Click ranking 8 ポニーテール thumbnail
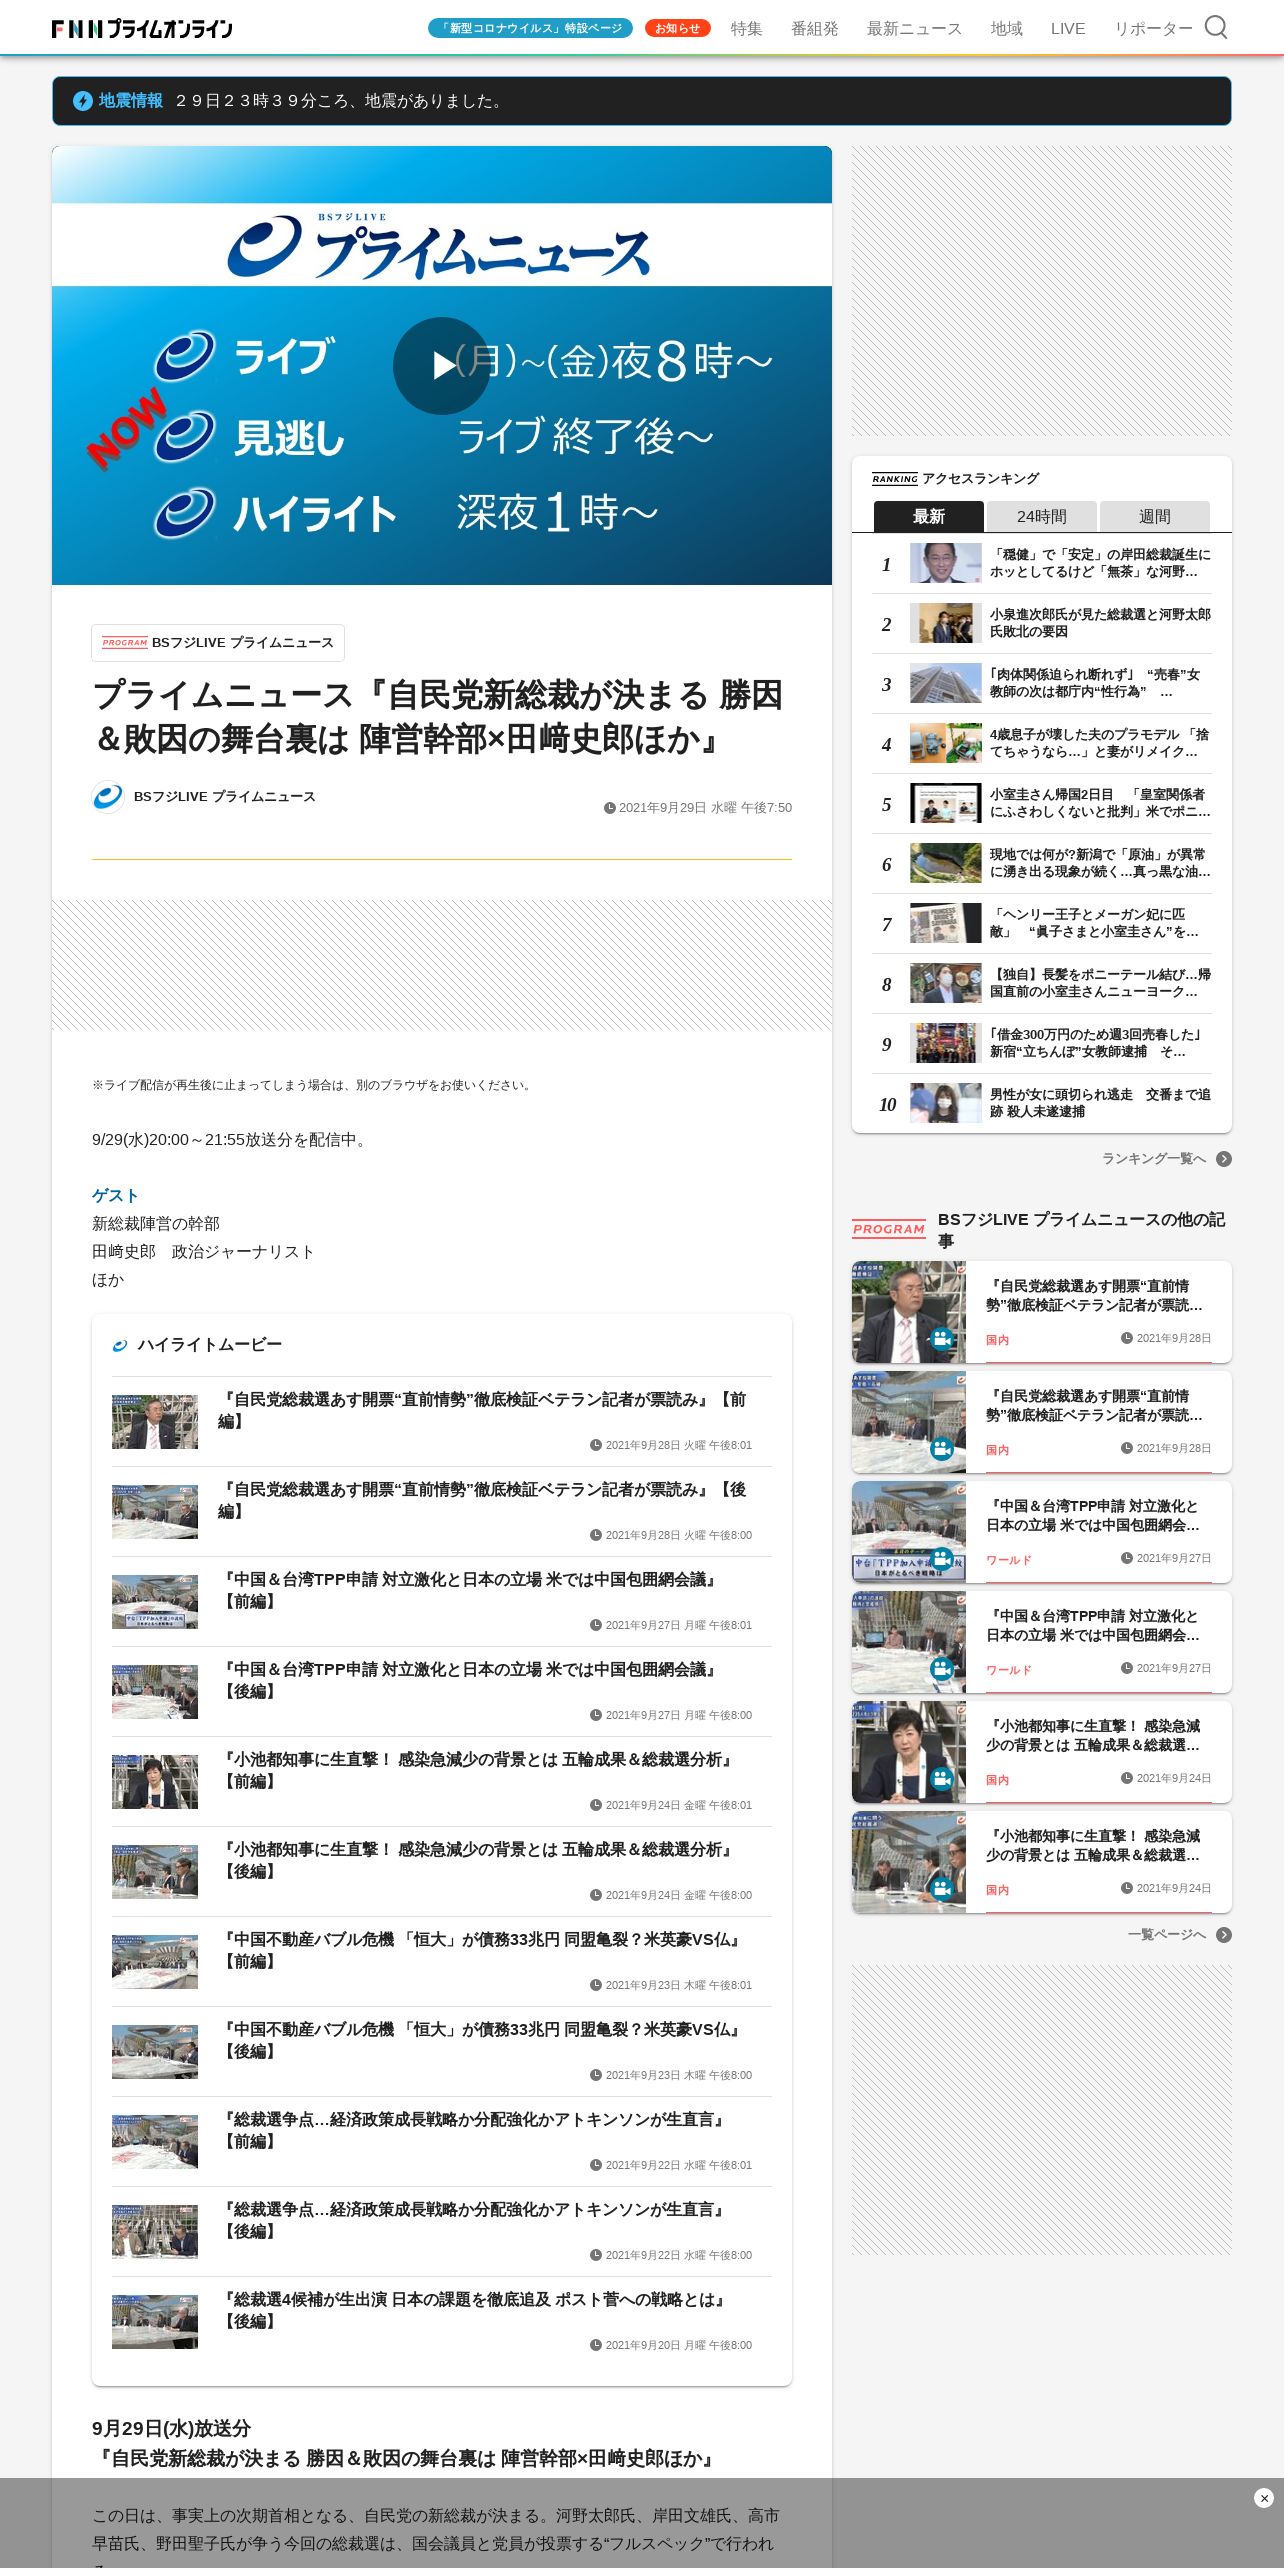The width and height of the screenshot is (1284, 2568). [x=946, y=984]
